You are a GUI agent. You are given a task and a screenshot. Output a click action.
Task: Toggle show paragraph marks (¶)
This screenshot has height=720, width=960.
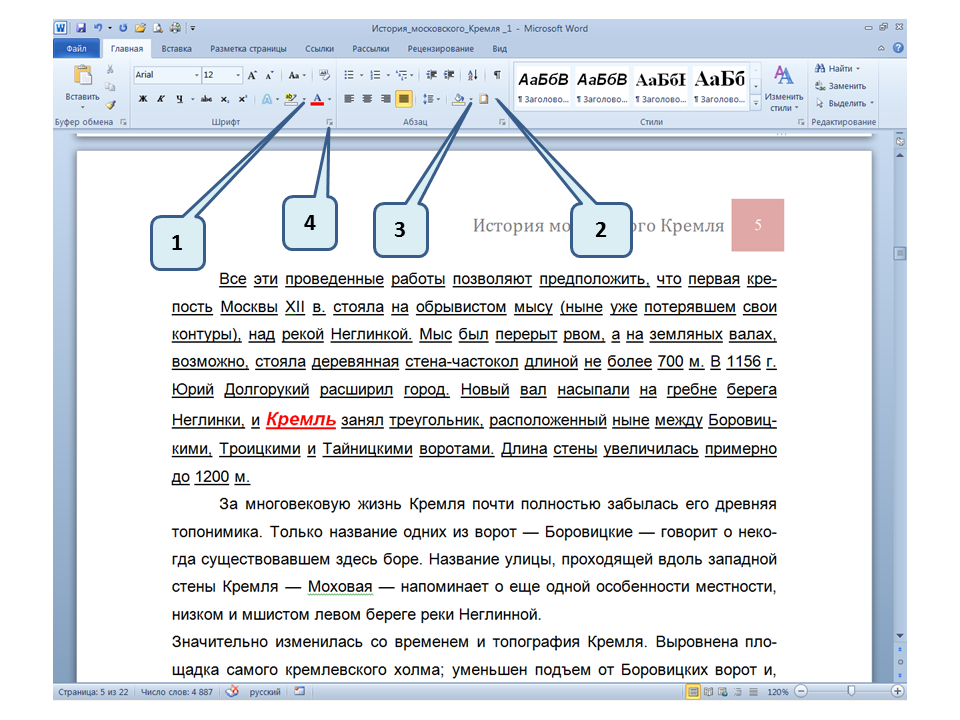(497, 75)
